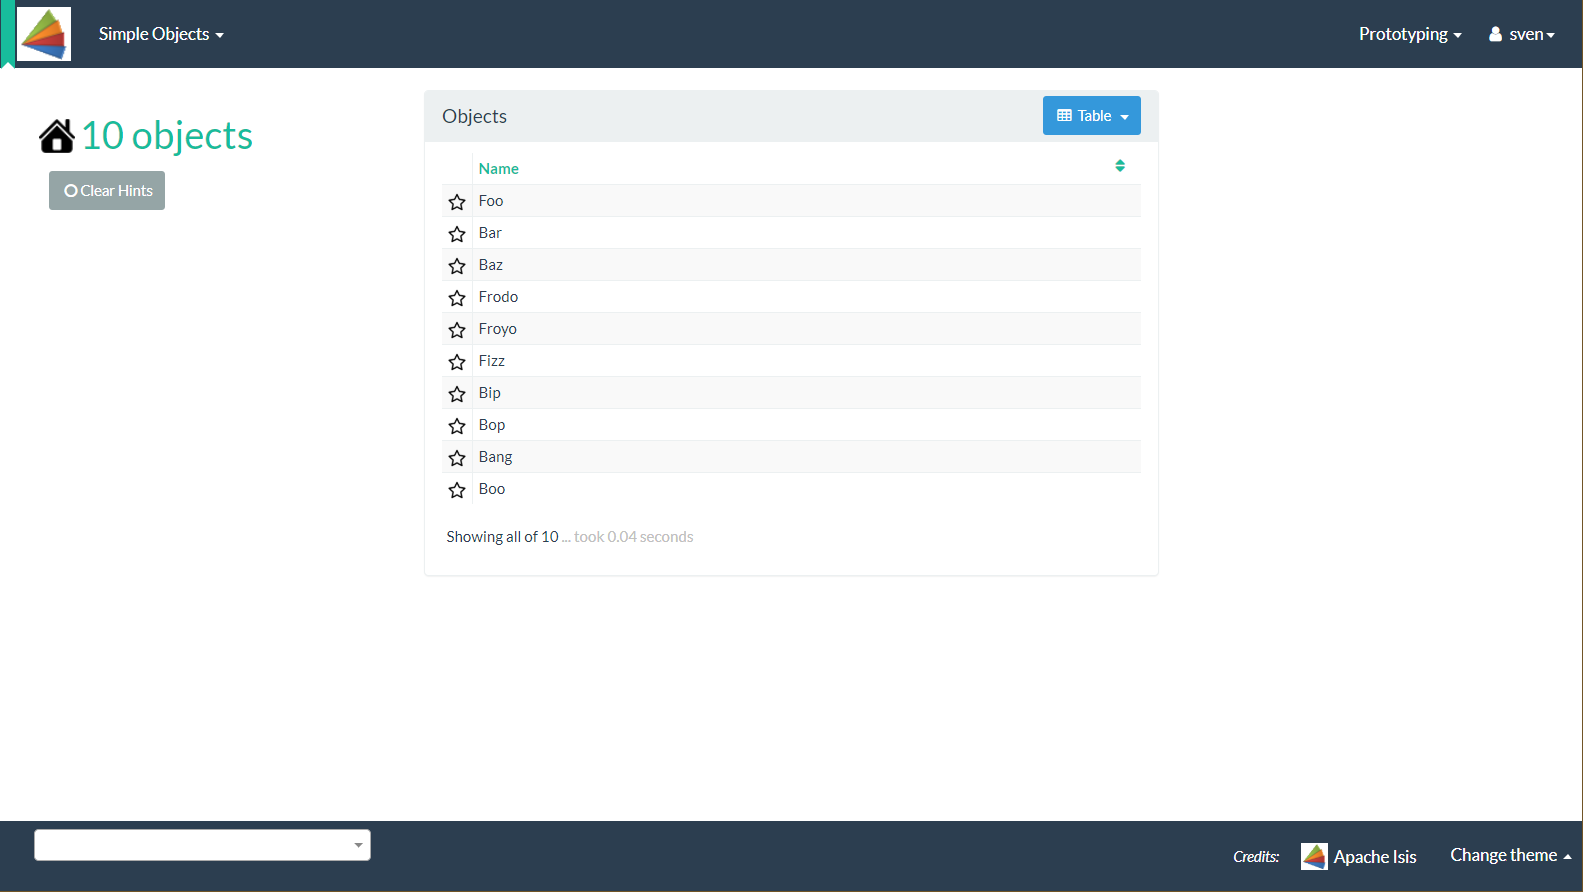This screenshot has width=1583, height=892.
Task: Click the star icon next to Bip
Action: click(457, 394)
